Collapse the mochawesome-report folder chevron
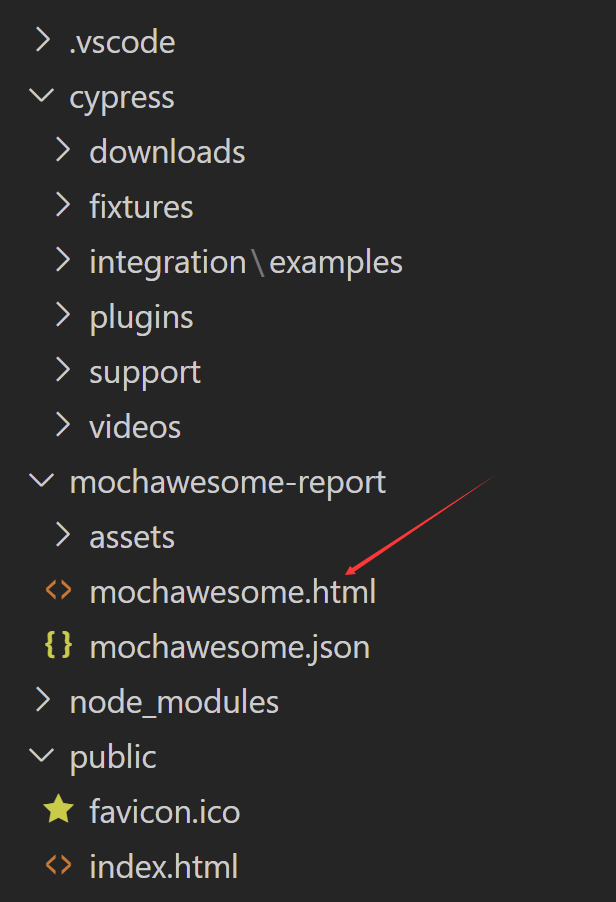Screen dimensions: 616x902 click(42, 481)
